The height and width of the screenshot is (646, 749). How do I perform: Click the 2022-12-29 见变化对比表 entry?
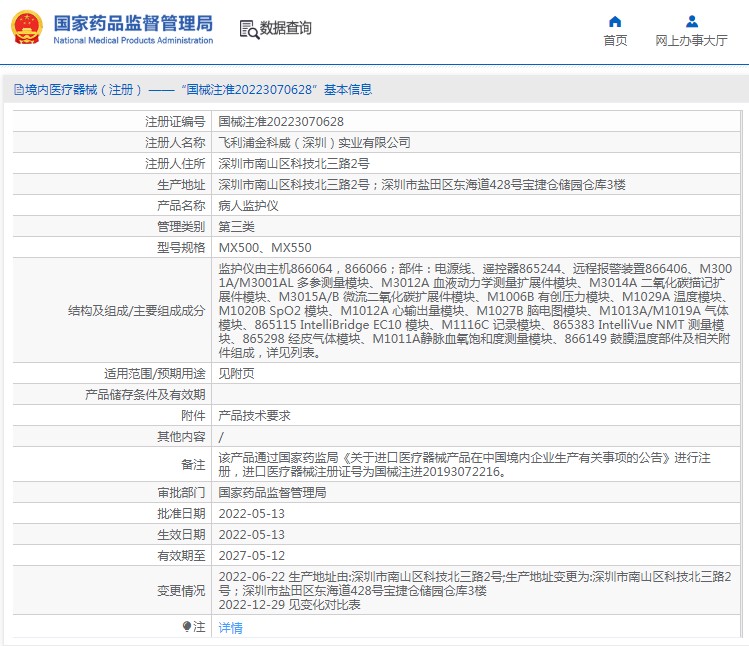(289, 605)
